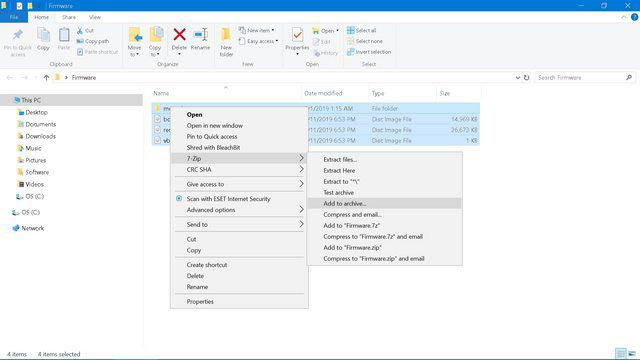This screenshot has height=360, width=640.
Task: Click the Forward navigation arrow
Action: coord(24,78)
